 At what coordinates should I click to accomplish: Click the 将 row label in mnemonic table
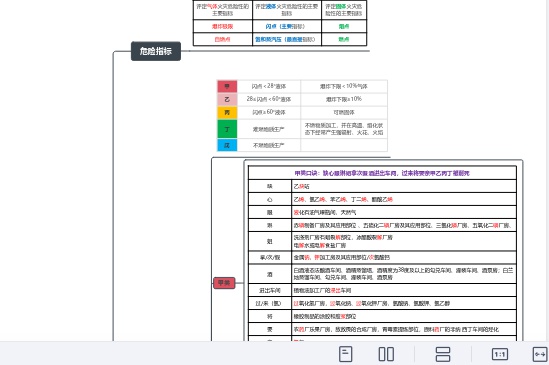pyautogui.click(x=270, y=316)
